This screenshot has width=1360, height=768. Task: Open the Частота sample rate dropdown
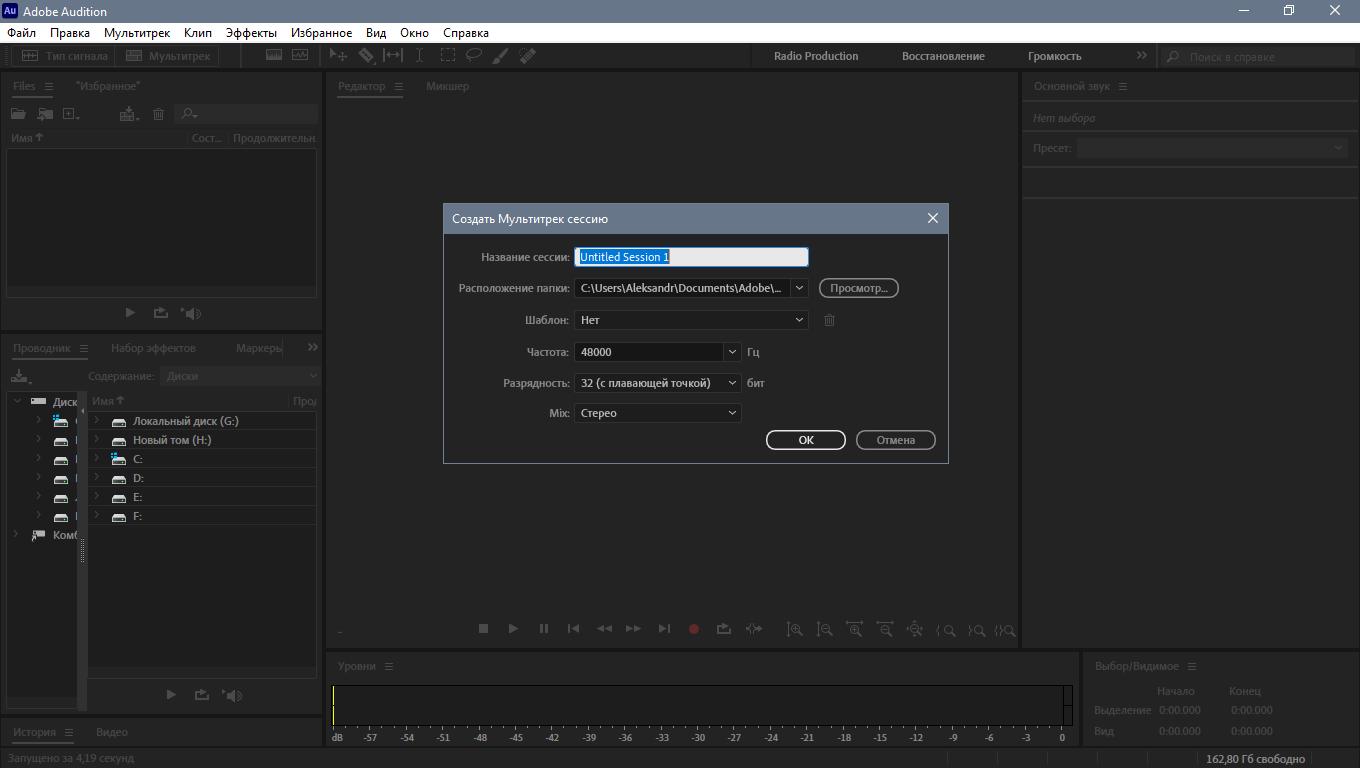pyautogui.click(x=732, y=352)
